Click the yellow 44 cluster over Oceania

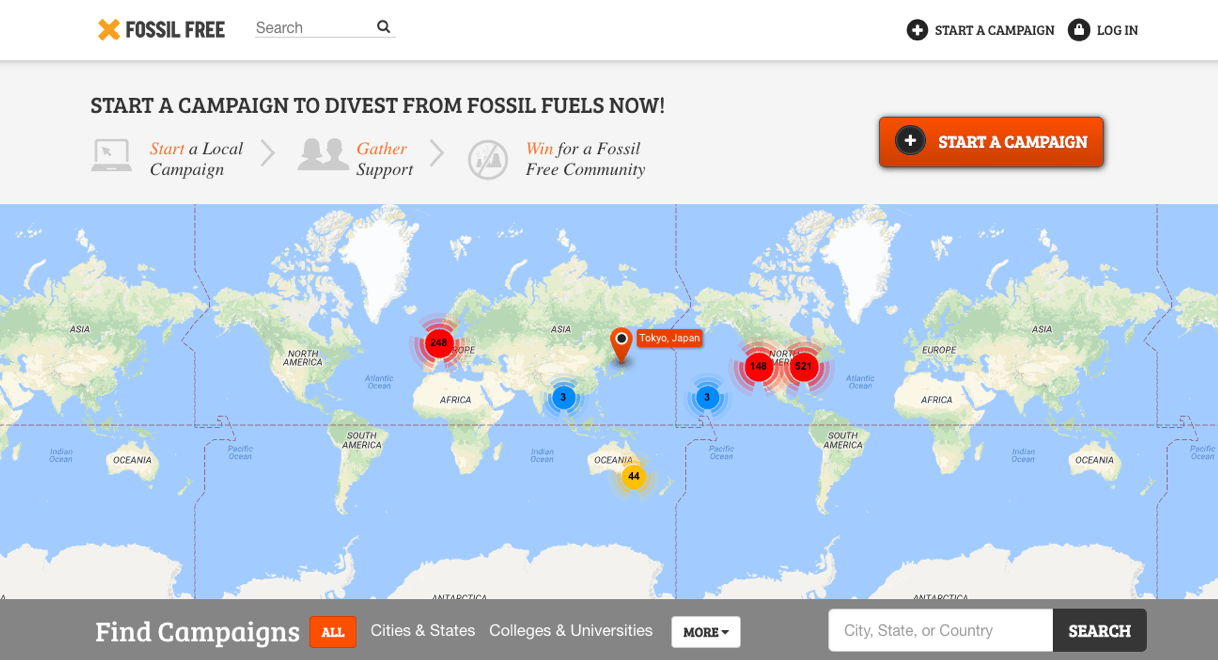633,477
